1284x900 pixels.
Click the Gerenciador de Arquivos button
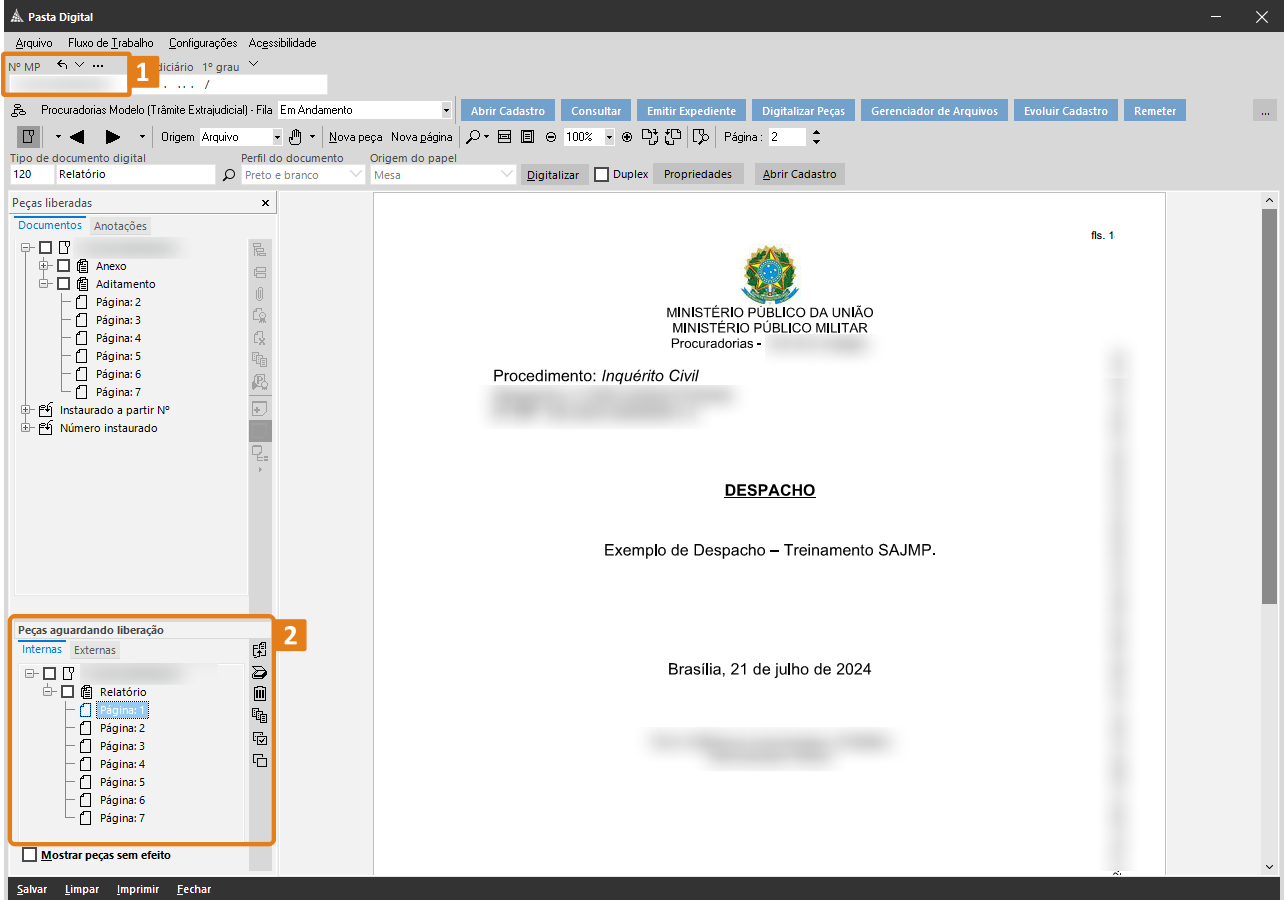click(934, 111)
